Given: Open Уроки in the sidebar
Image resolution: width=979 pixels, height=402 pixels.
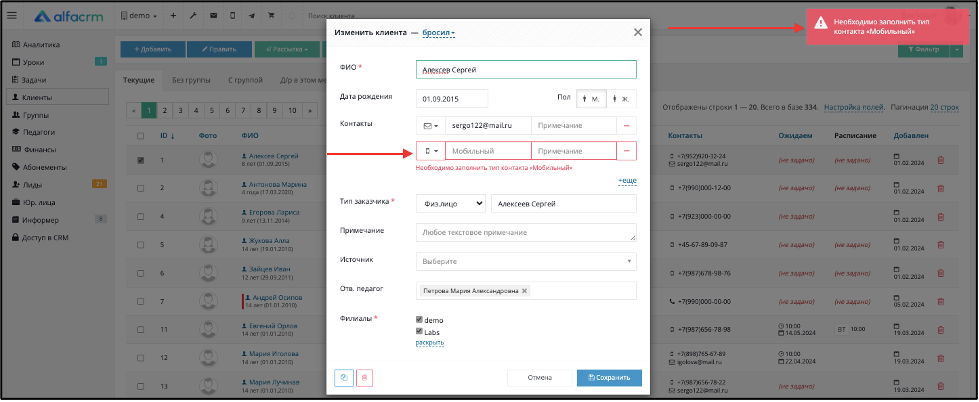Looking at the screenshot, I should (x=33, y=62).
